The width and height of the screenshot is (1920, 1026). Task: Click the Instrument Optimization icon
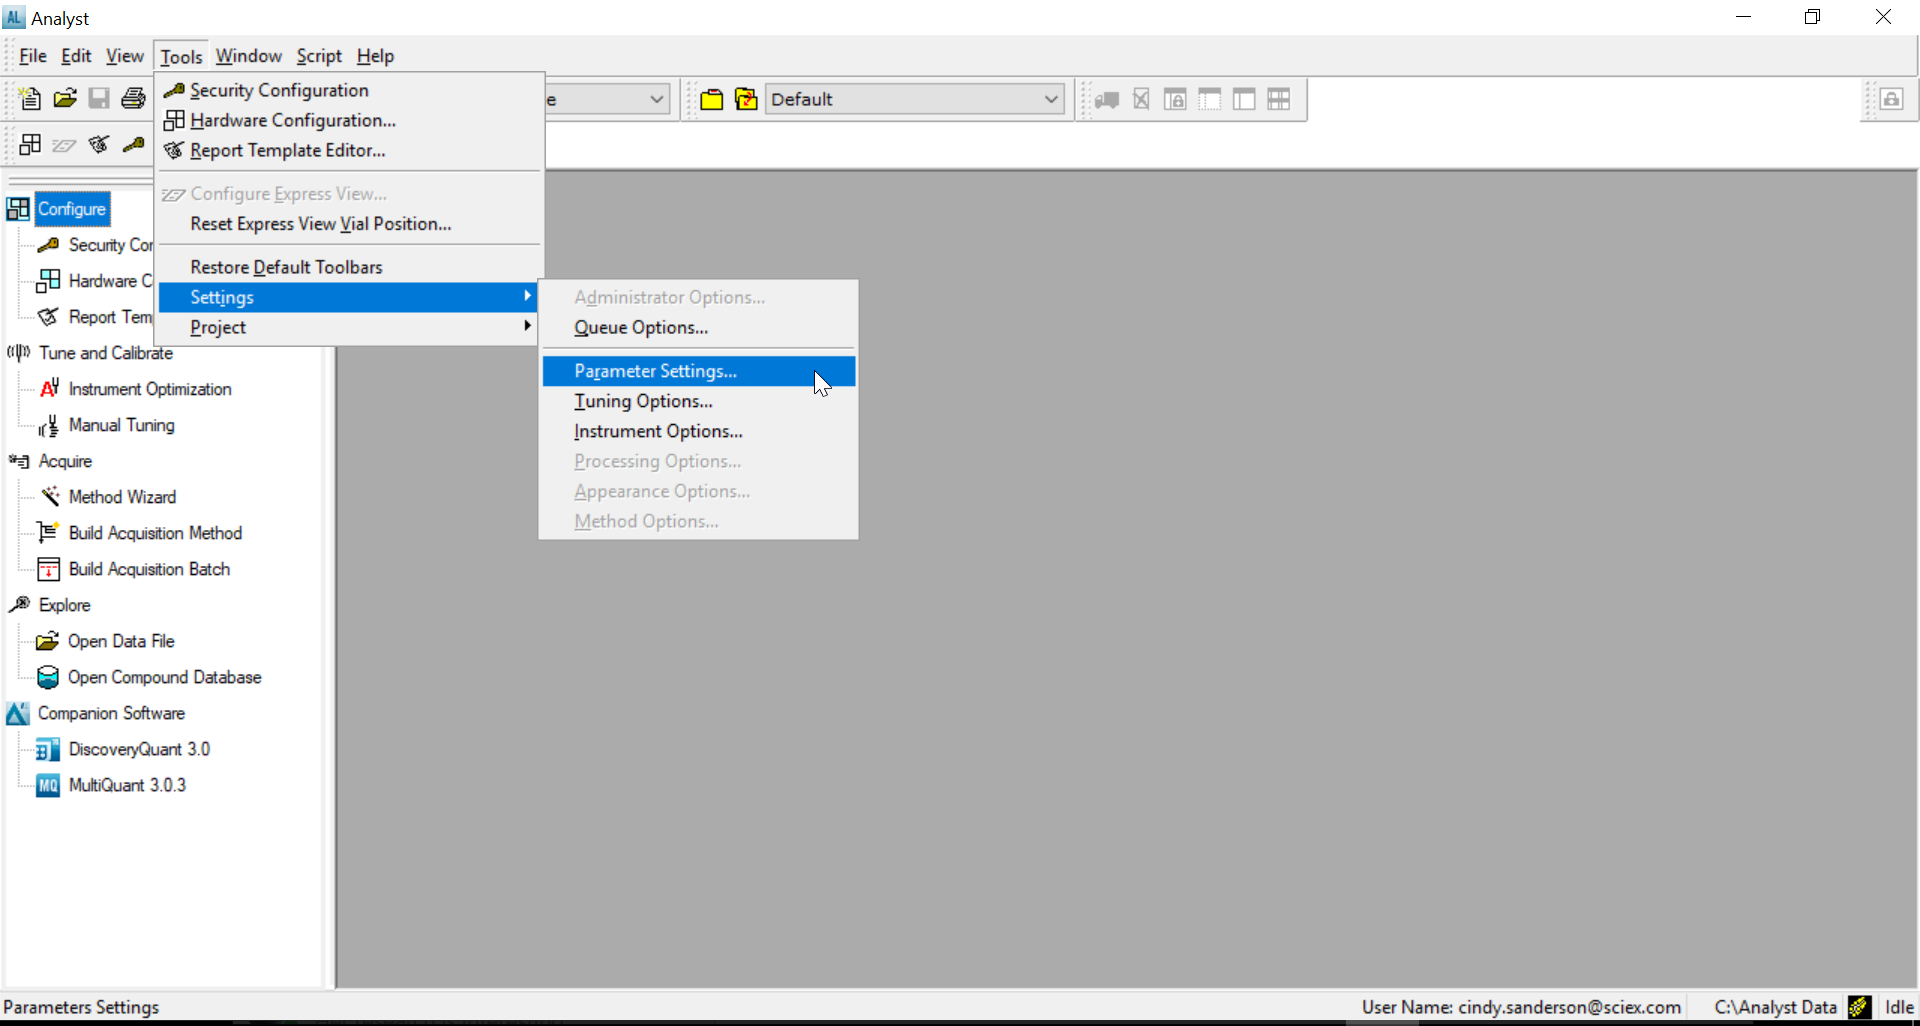(x=48, y=389)
